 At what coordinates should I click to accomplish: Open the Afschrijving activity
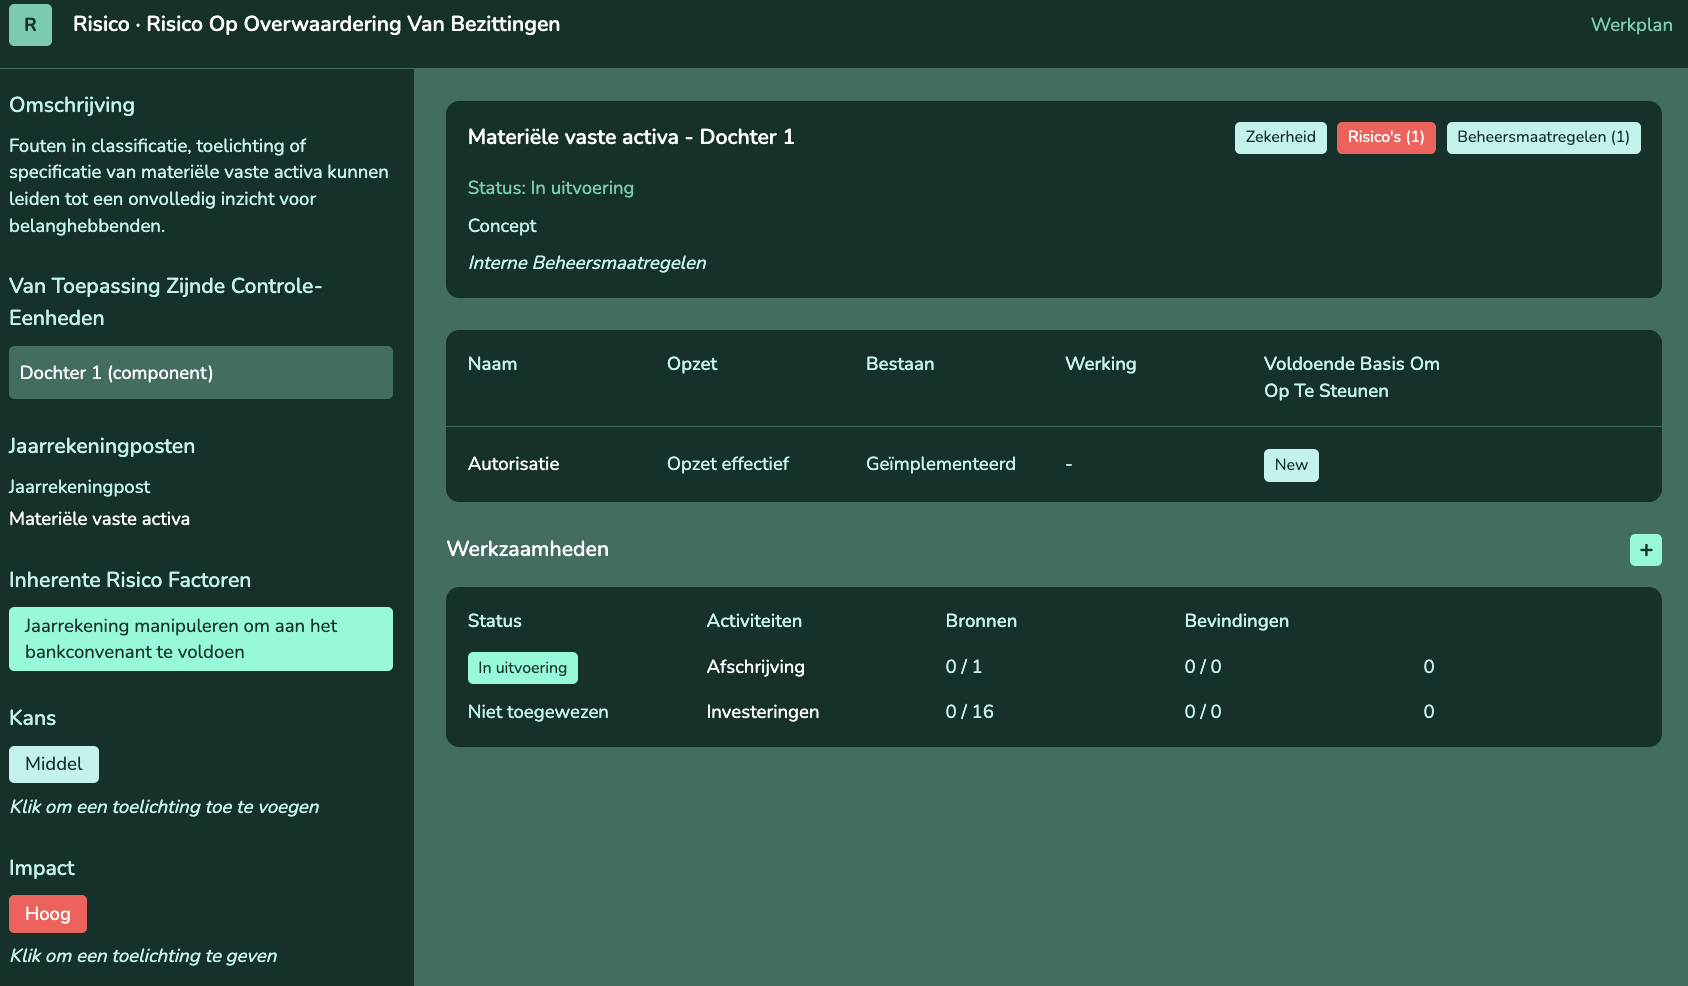(x=755, y=667)
